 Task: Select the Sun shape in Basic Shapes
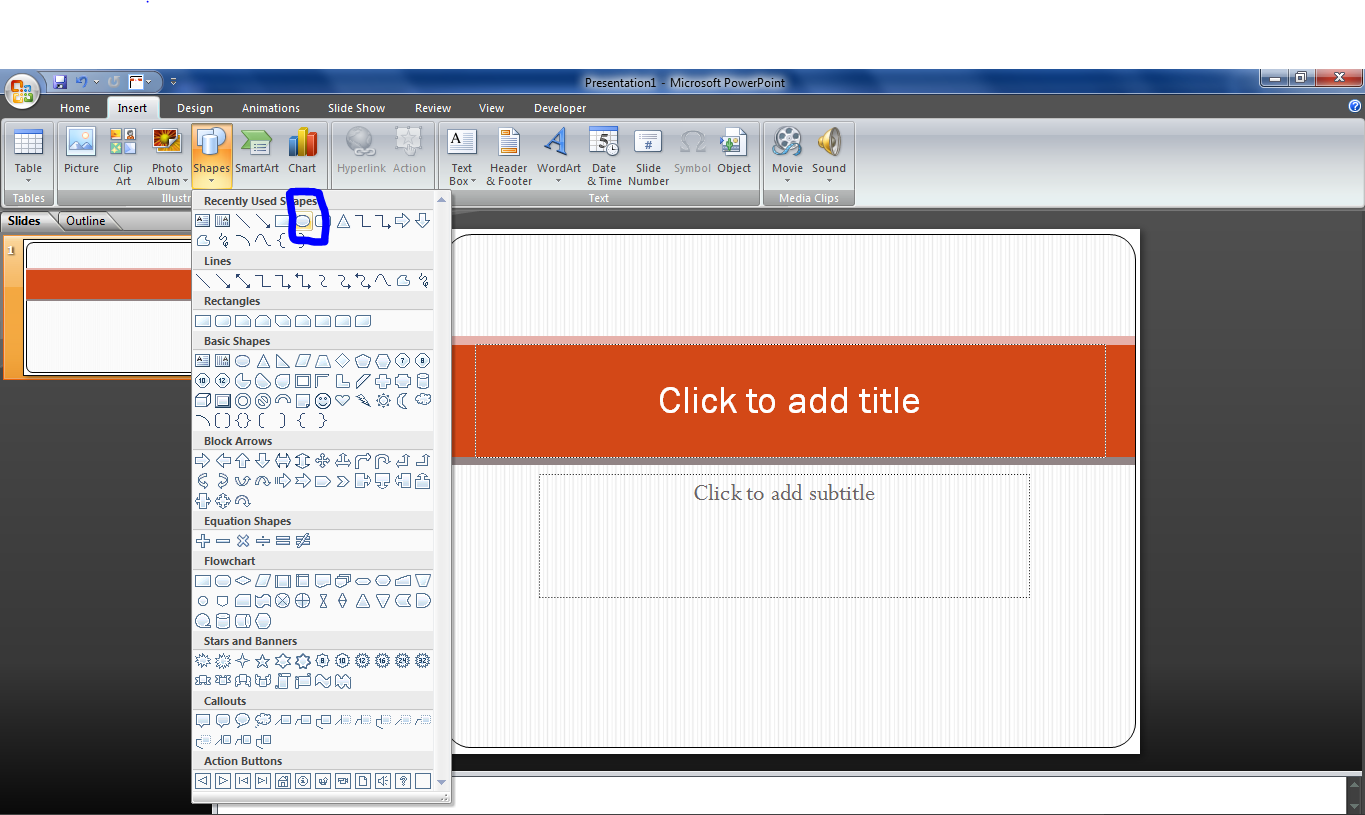point(383,401)
